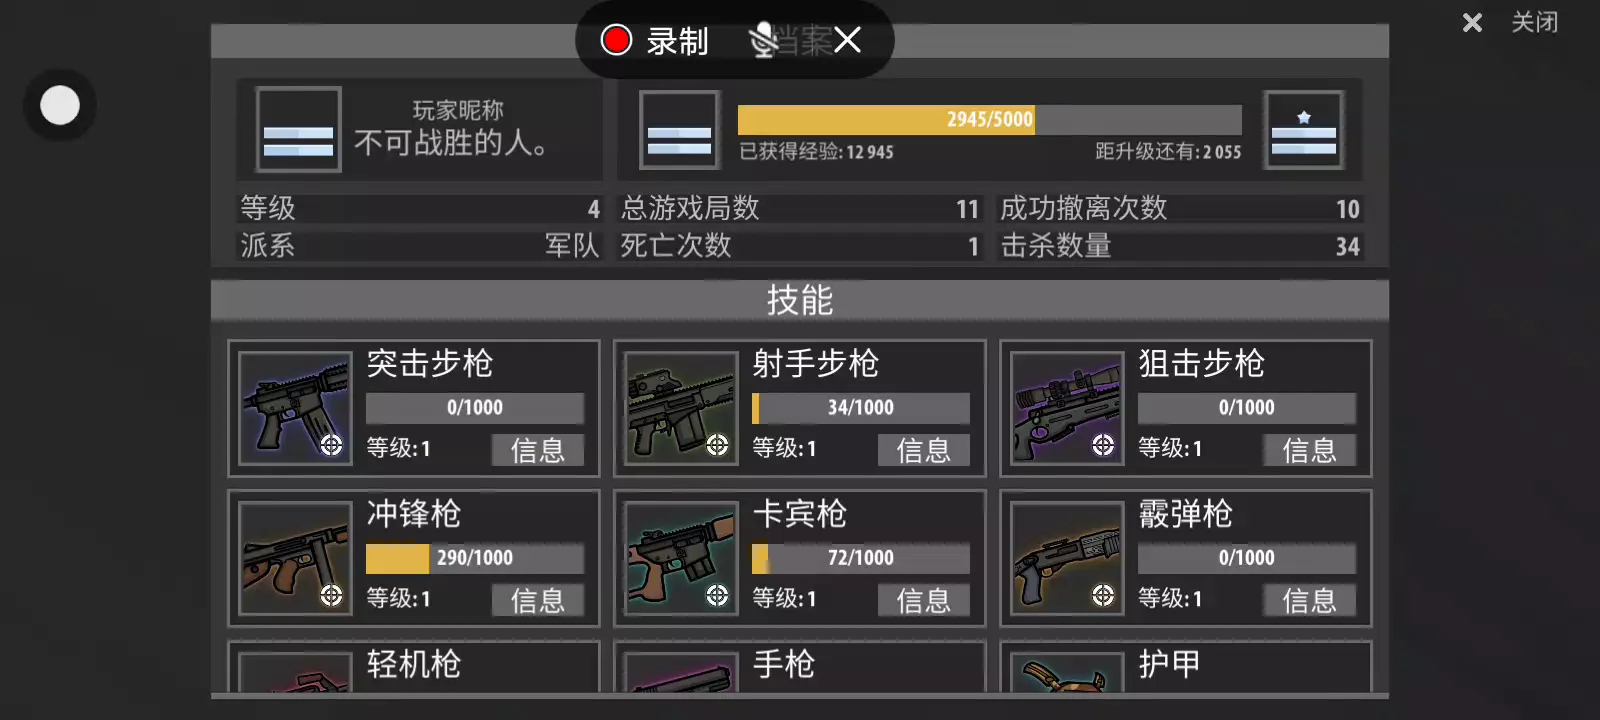The height and width of the screenshot is (720, 1600).
Task: Click the next rank badge with star
Action: pyautogui.click(x=1304, y=130)
